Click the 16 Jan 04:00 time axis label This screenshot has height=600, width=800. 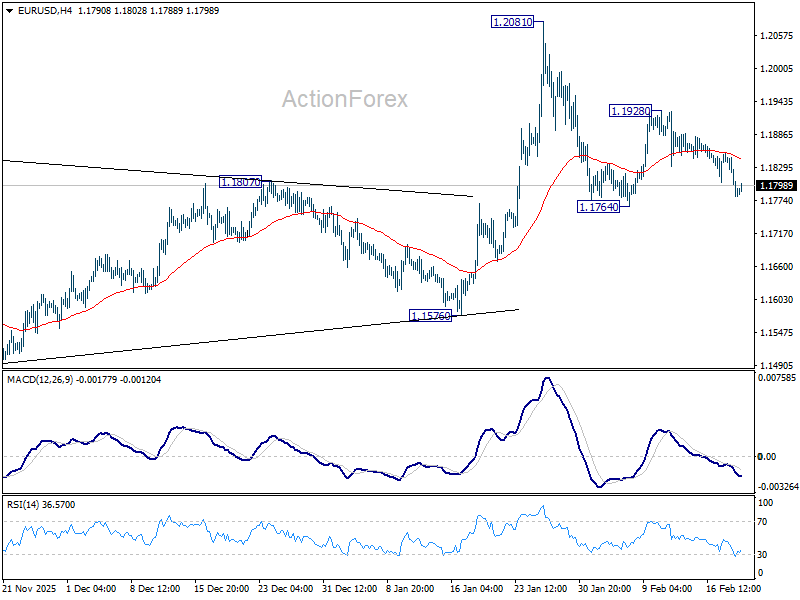click(x=477, y=589)
